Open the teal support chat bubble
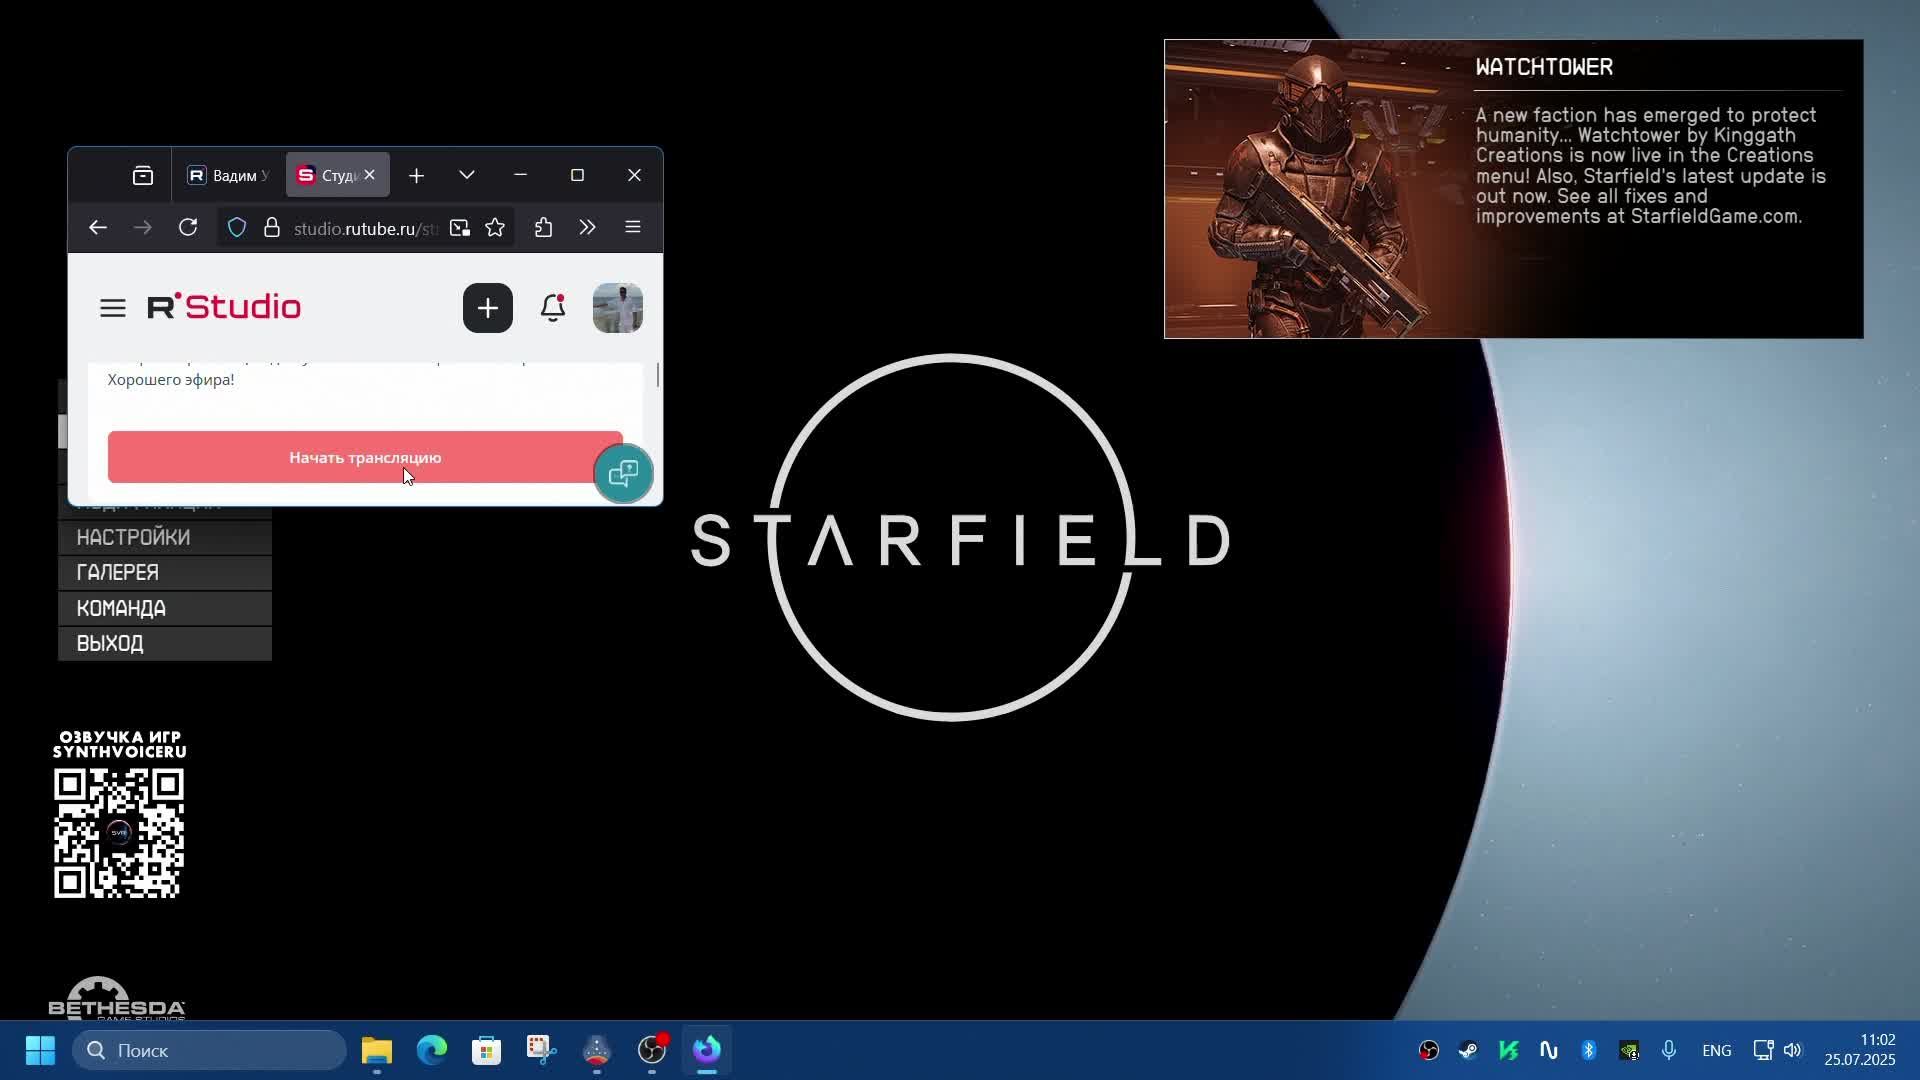This screenshot has height=1080, width=1920. click(623, 473)
